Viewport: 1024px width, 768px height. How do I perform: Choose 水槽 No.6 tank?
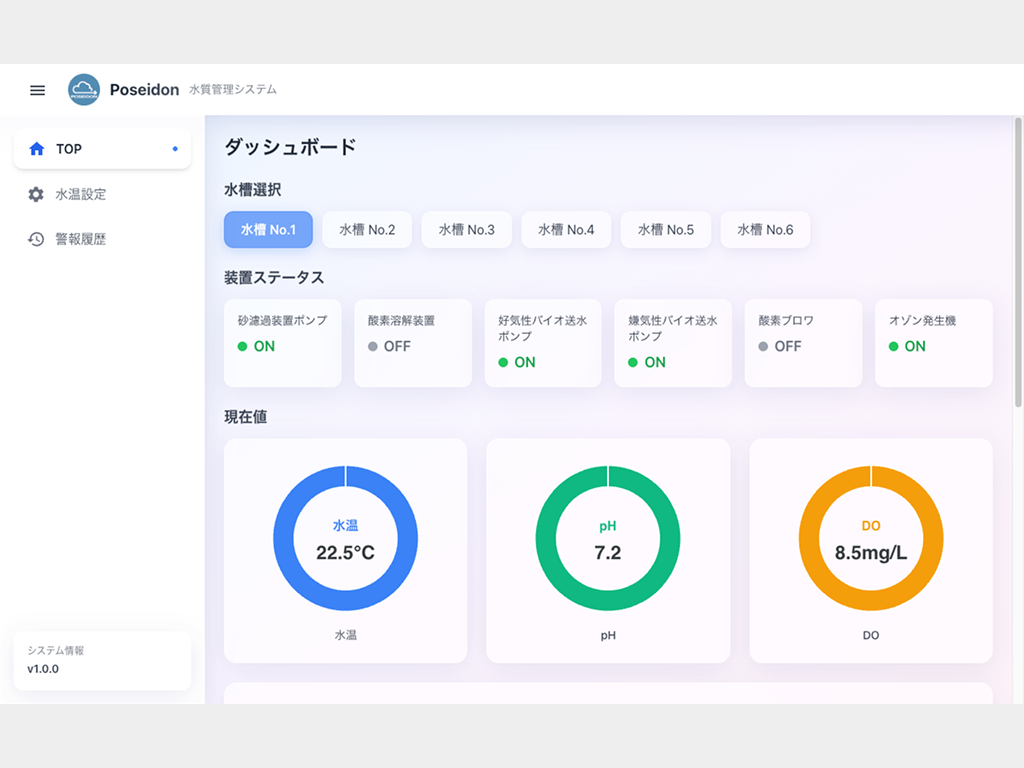point(765,230)
